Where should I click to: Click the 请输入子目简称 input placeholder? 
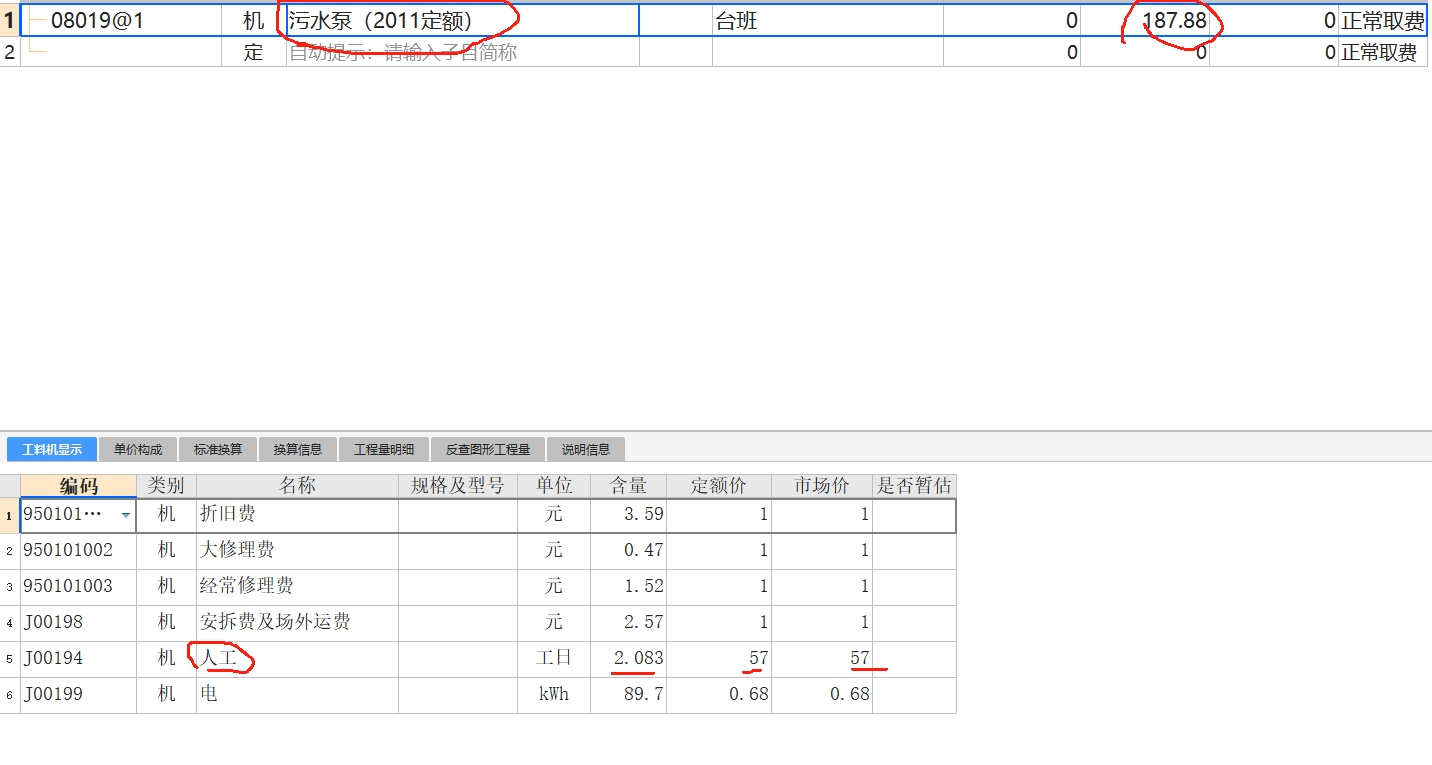pos(462,52)
